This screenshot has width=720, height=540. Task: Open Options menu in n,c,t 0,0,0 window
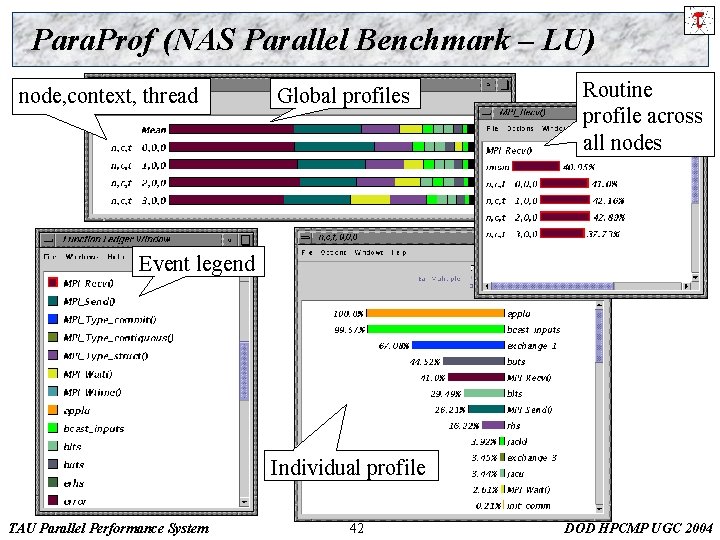pos(333,252)
